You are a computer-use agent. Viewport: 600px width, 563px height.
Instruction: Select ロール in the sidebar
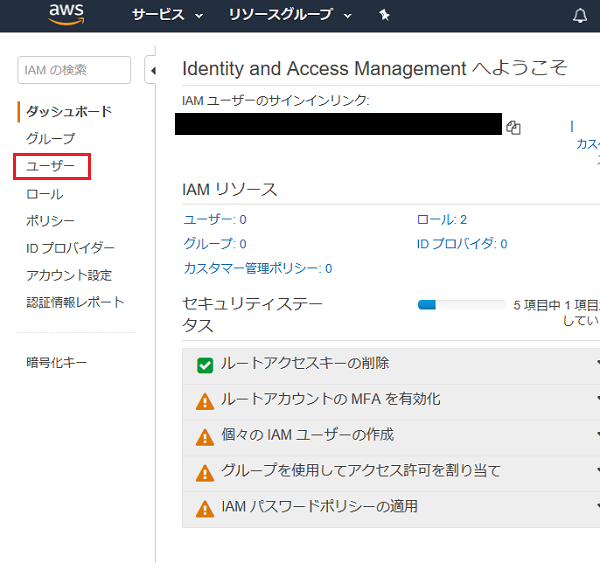click(x=45, y=194)
